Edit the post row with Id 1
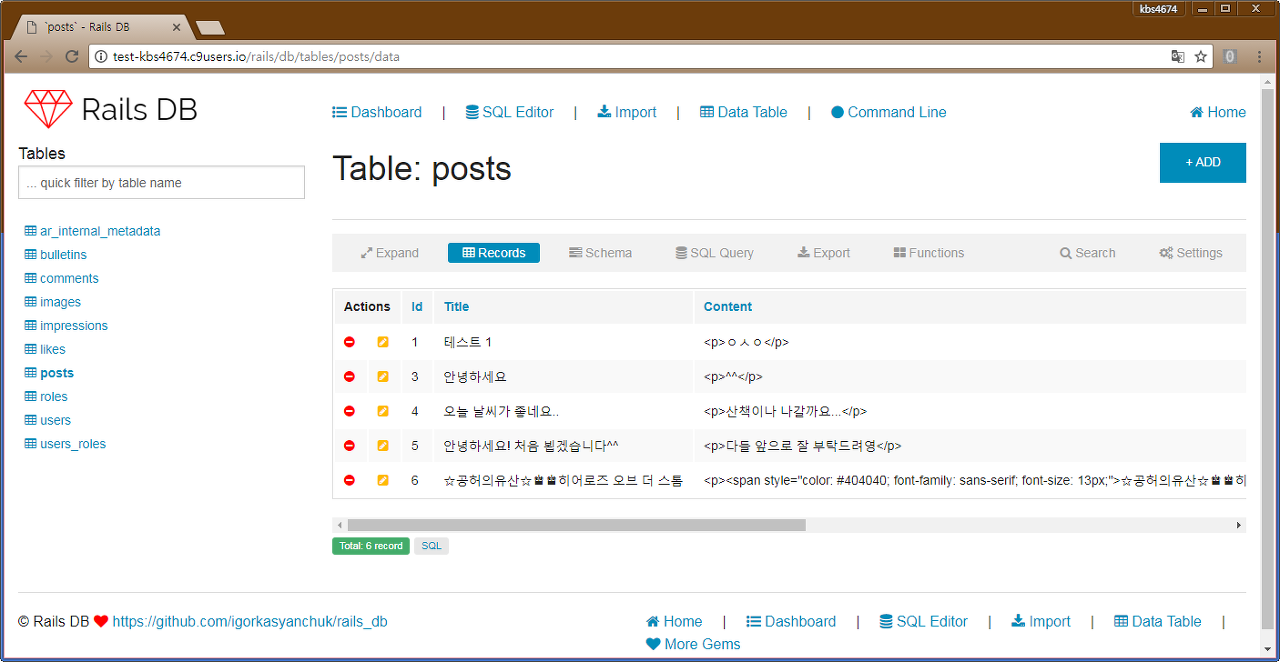 [x=383, y=342]
